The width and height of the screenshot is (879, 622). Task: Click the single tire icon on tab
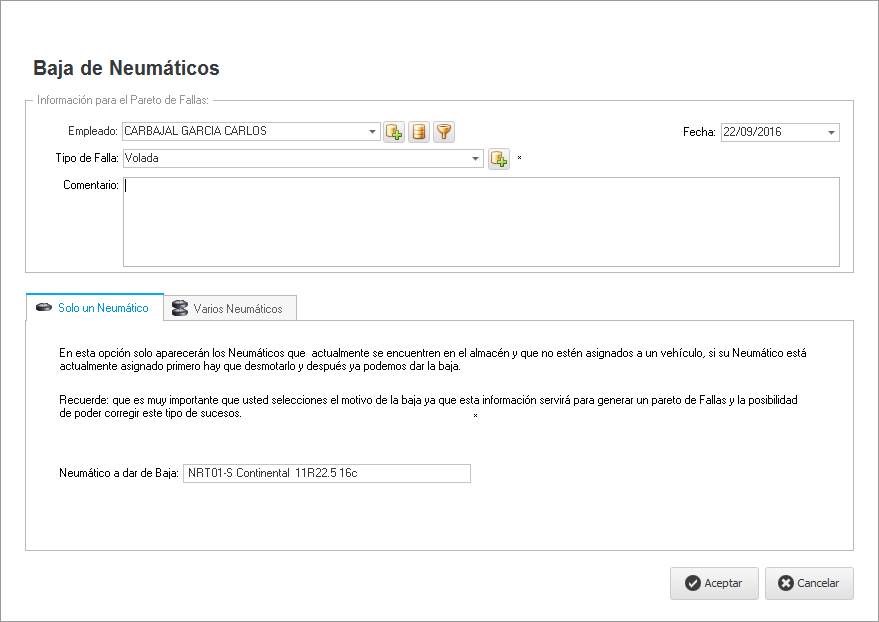[44, 308]
